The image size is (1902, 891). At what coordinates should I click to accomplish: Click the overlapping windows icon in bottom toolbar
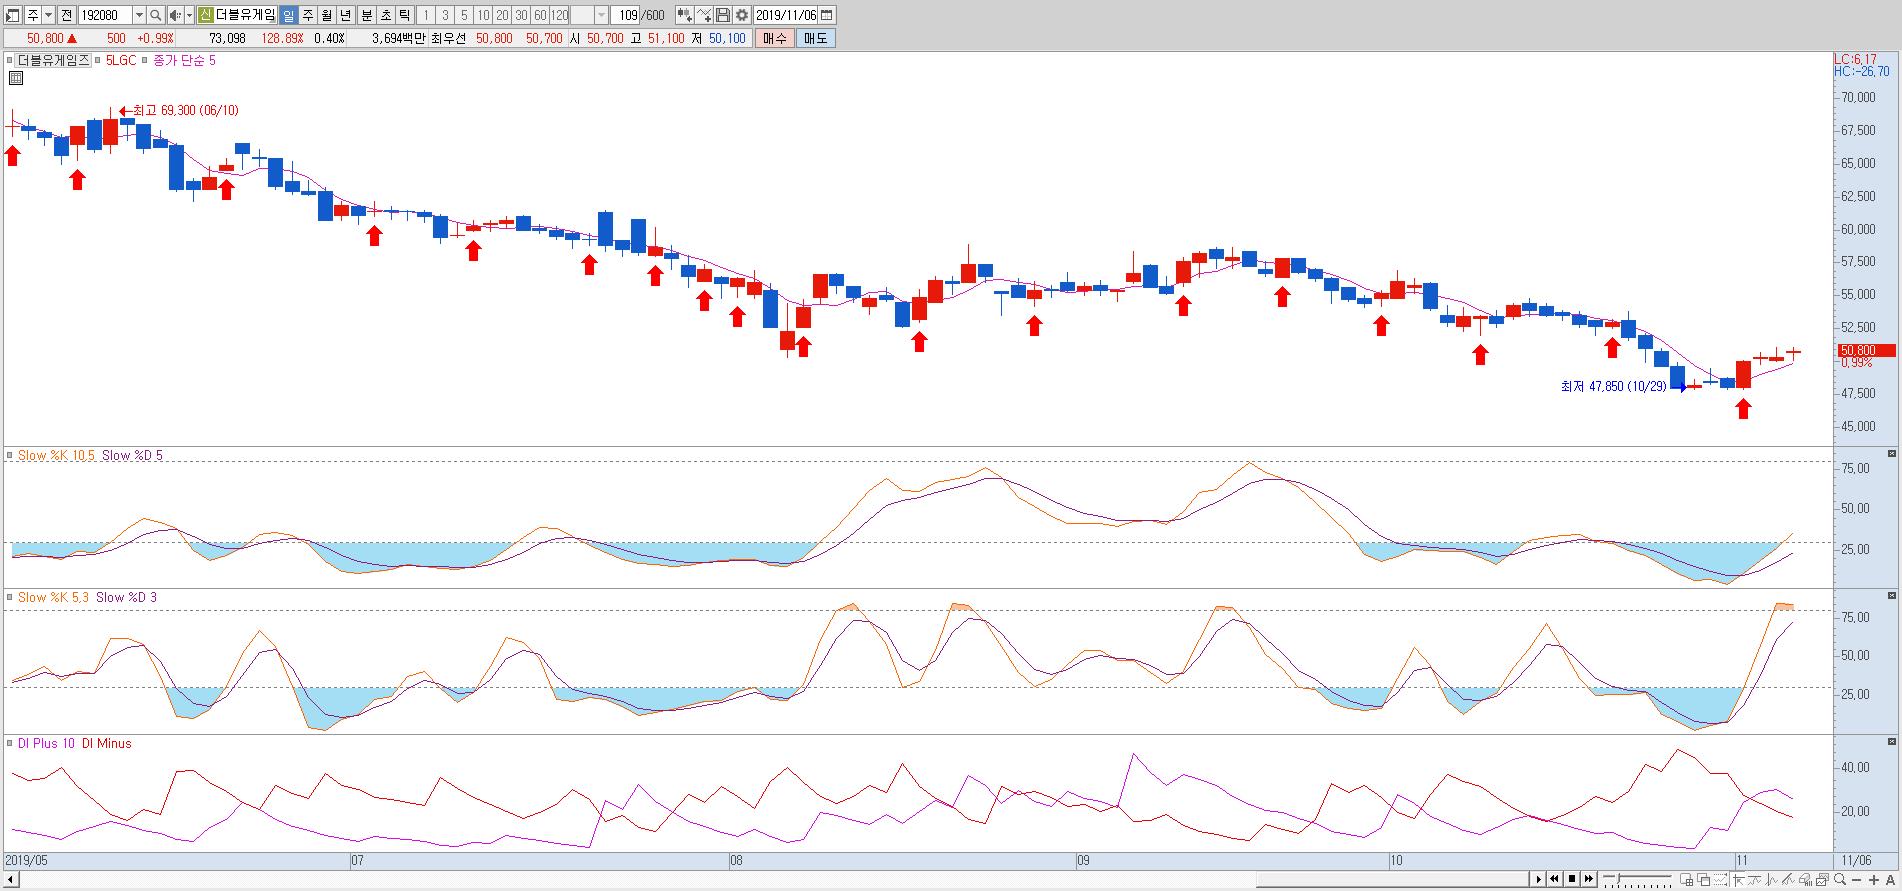(1704, 880)
